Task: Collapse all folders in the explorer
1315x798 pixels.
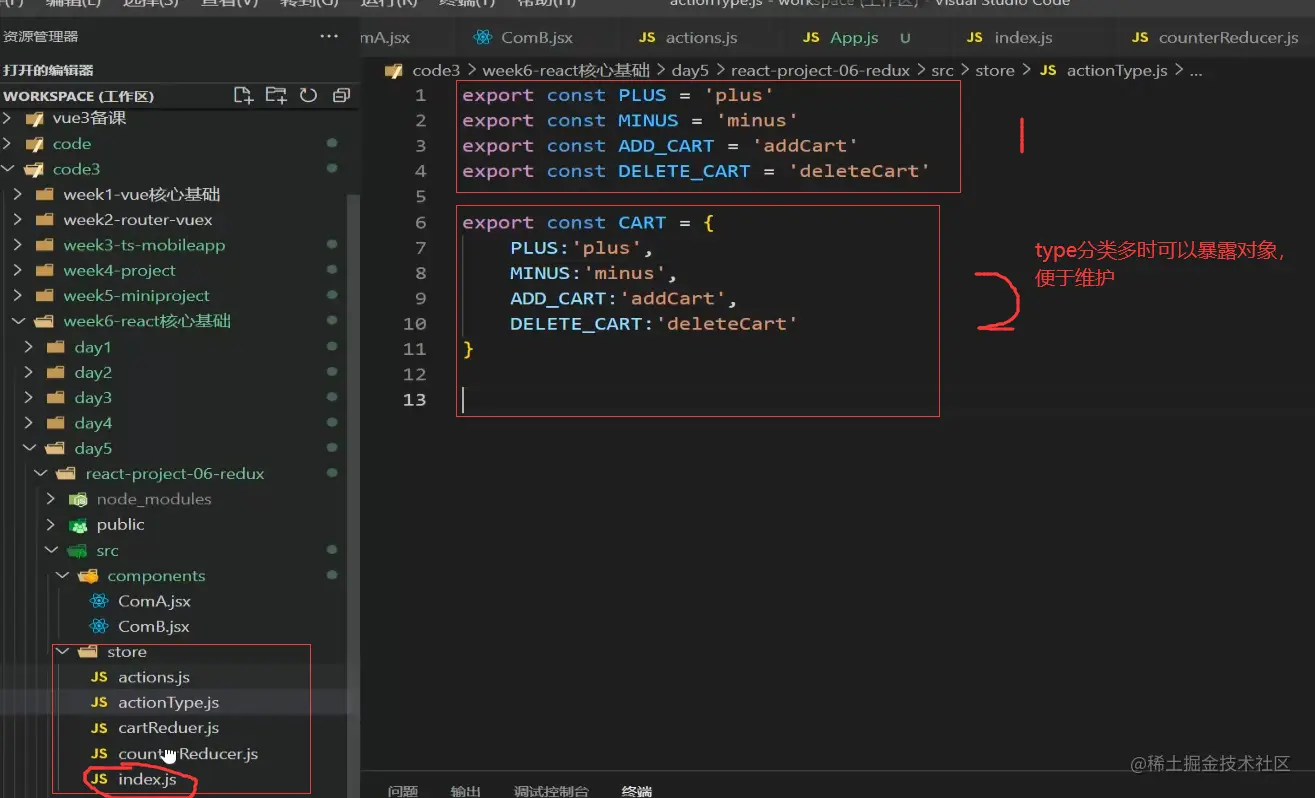Action: [341, 95]
